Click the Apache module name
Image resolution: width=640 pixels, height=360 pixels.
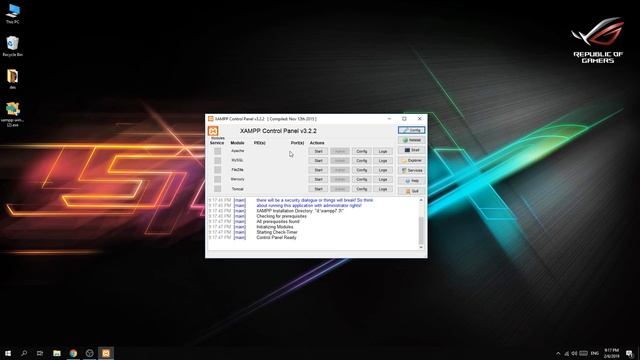238,151
